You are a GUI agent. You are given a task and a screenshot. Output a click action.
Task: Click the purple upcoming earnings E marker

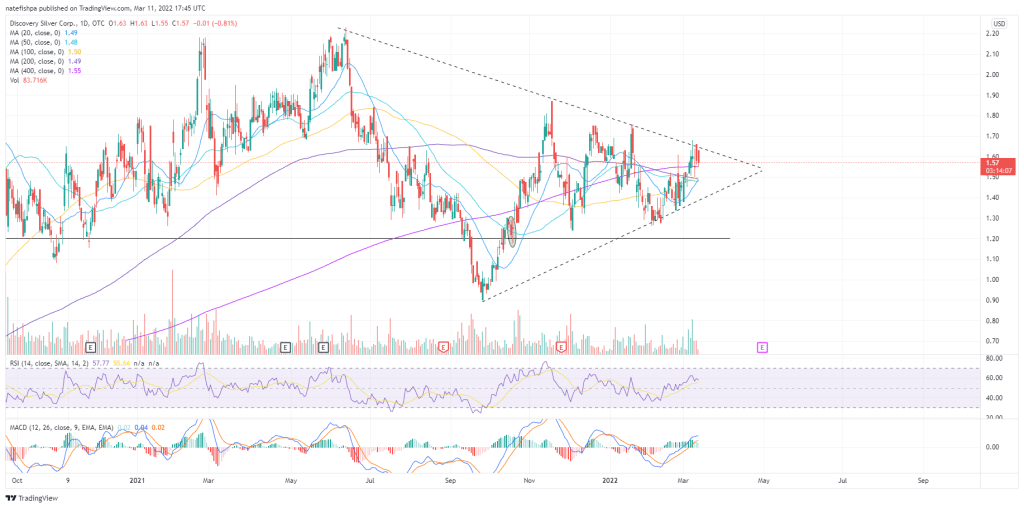(762, 347)
